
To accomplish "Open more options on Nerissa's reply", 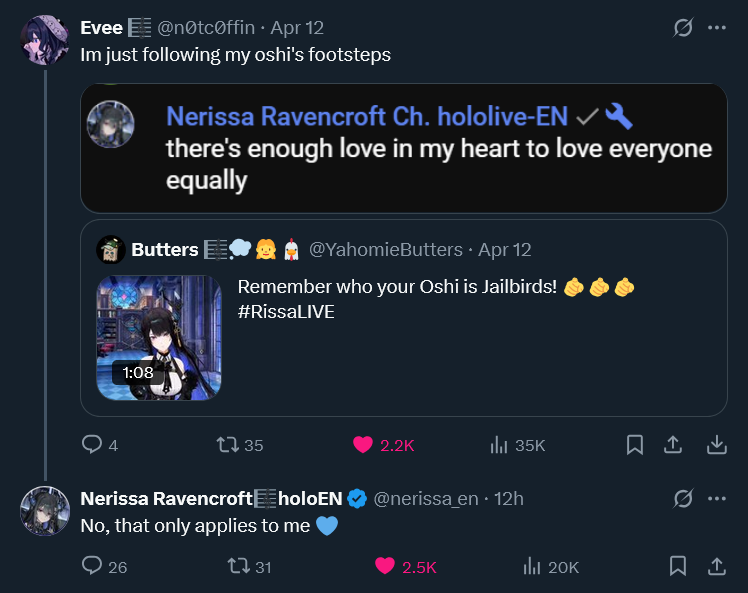I will coord(717,499).
